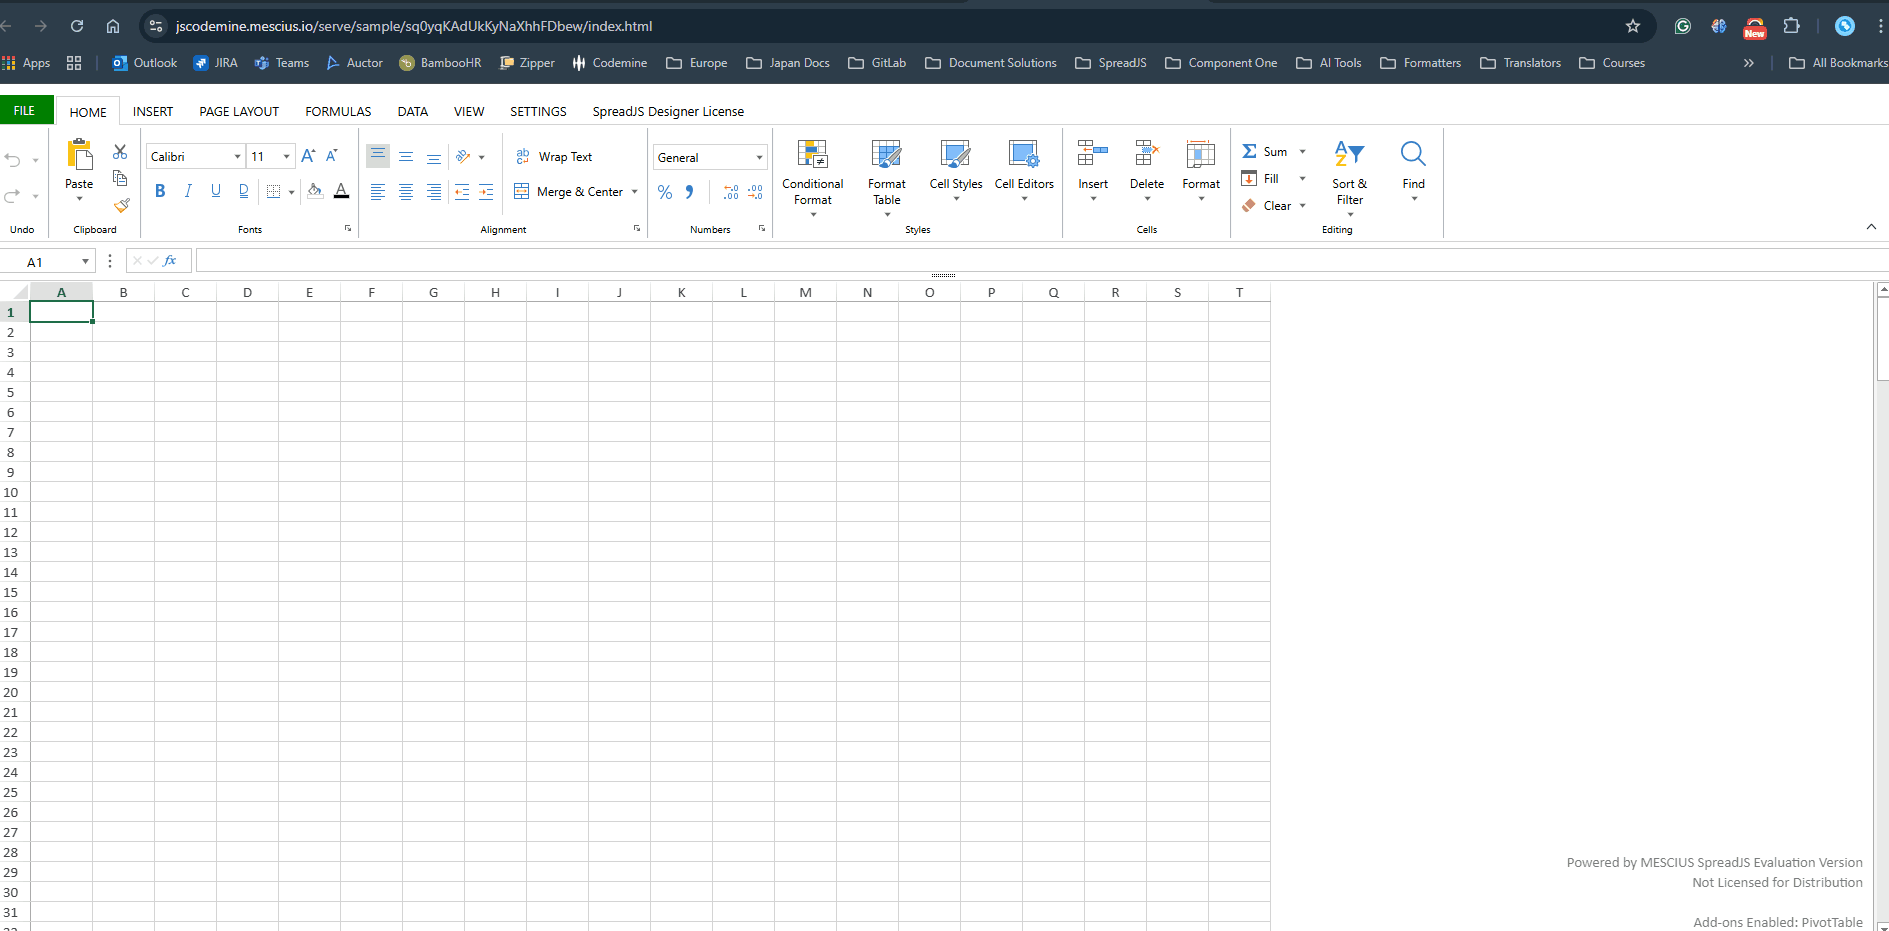Click the Merge & Center button
Image resolution: width=1889 pixels, height=931 pixels.
[x=568, y=192]
